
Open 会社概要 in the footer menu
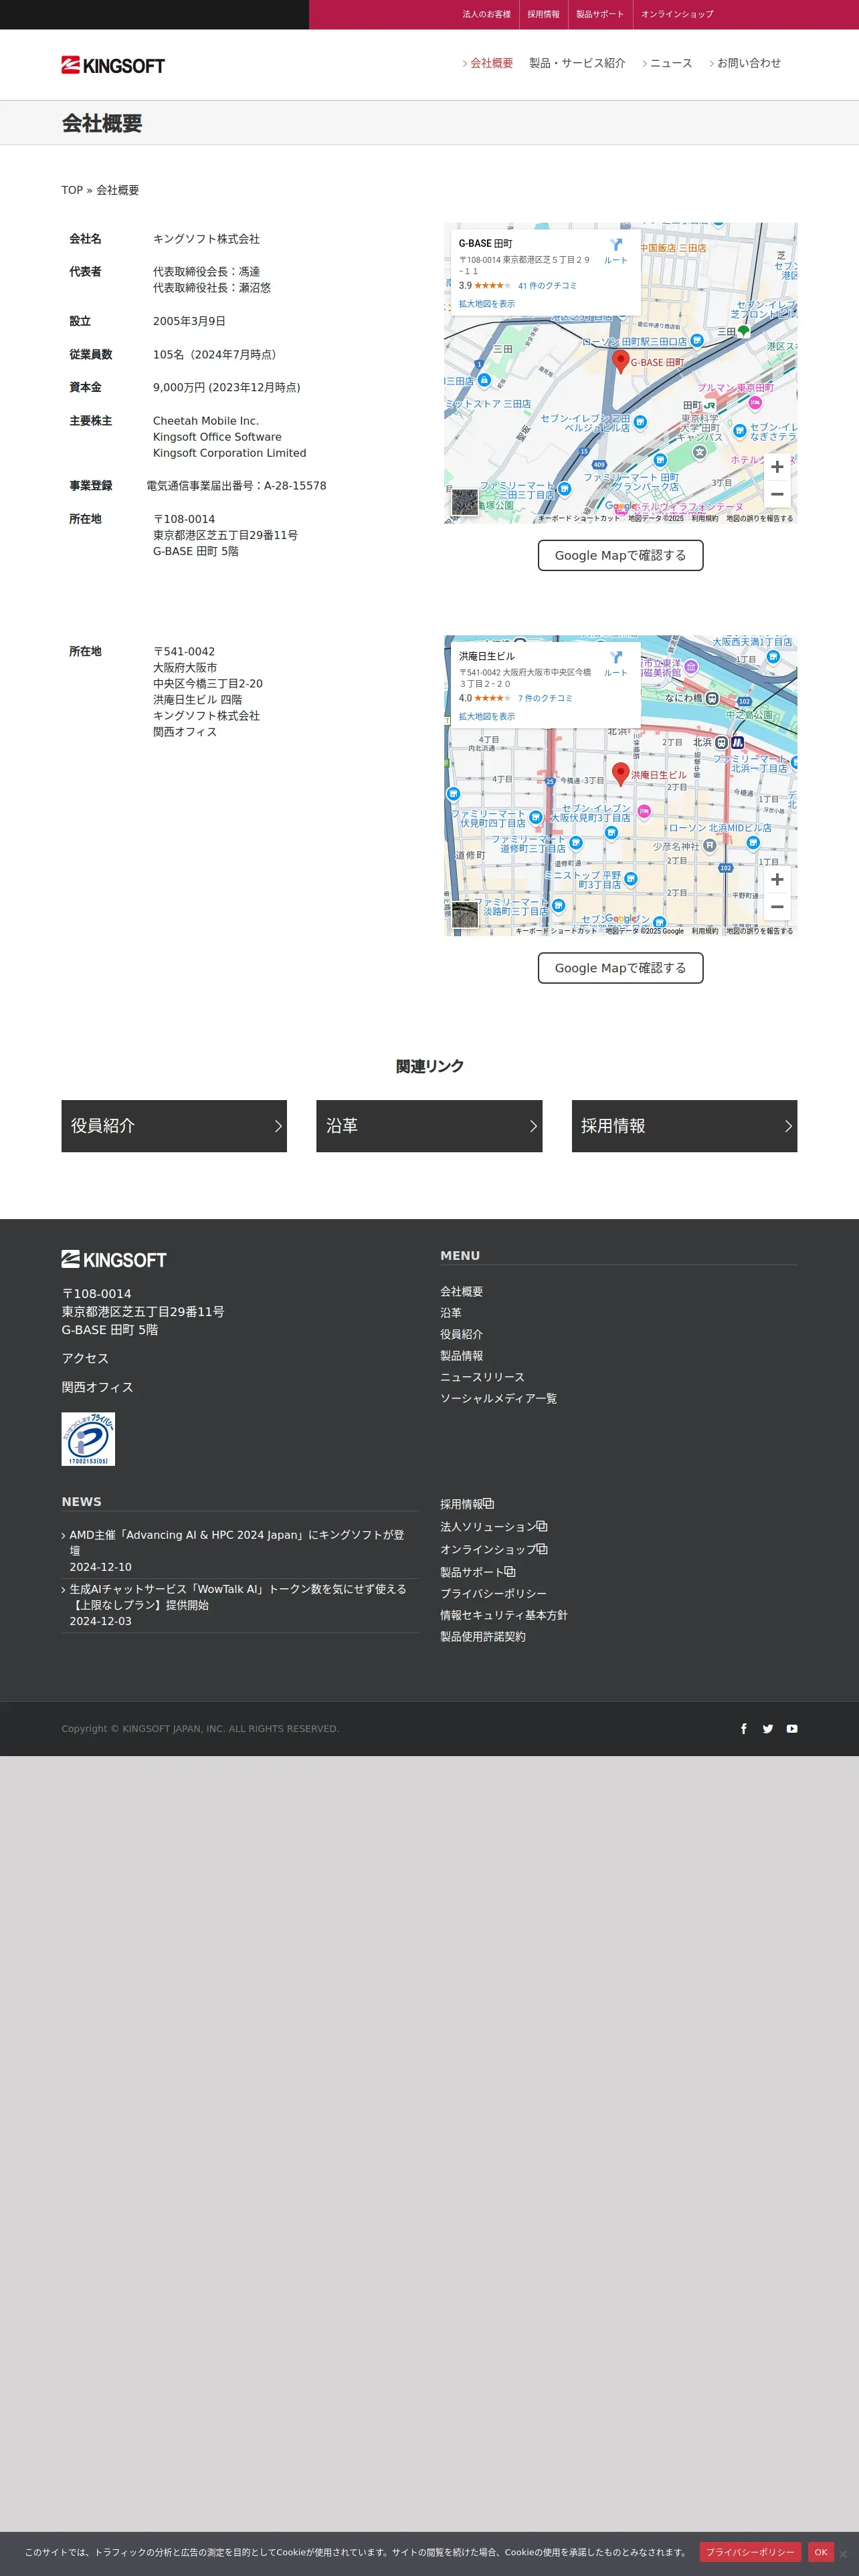click(x=461, y=1292)
